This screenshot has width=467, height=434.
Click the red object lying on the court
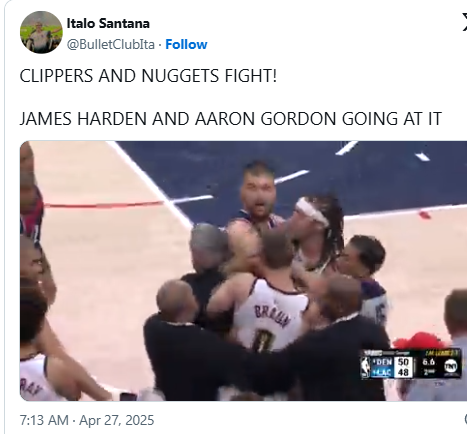point(425,214)
